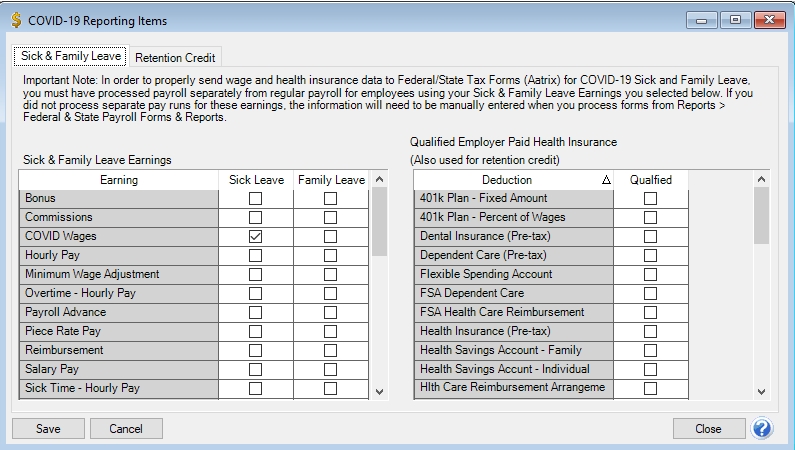795x450 pixels.
Task: Select the Reimbursement earning row
Action: point(119,351)
